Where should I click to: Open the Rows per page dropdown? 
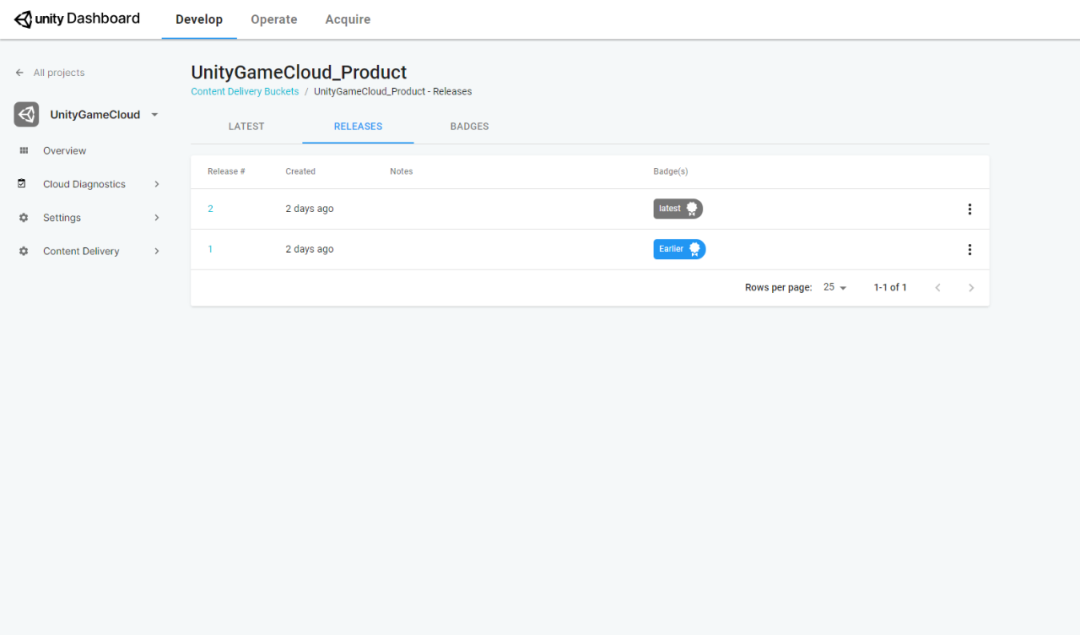point(835,287)
